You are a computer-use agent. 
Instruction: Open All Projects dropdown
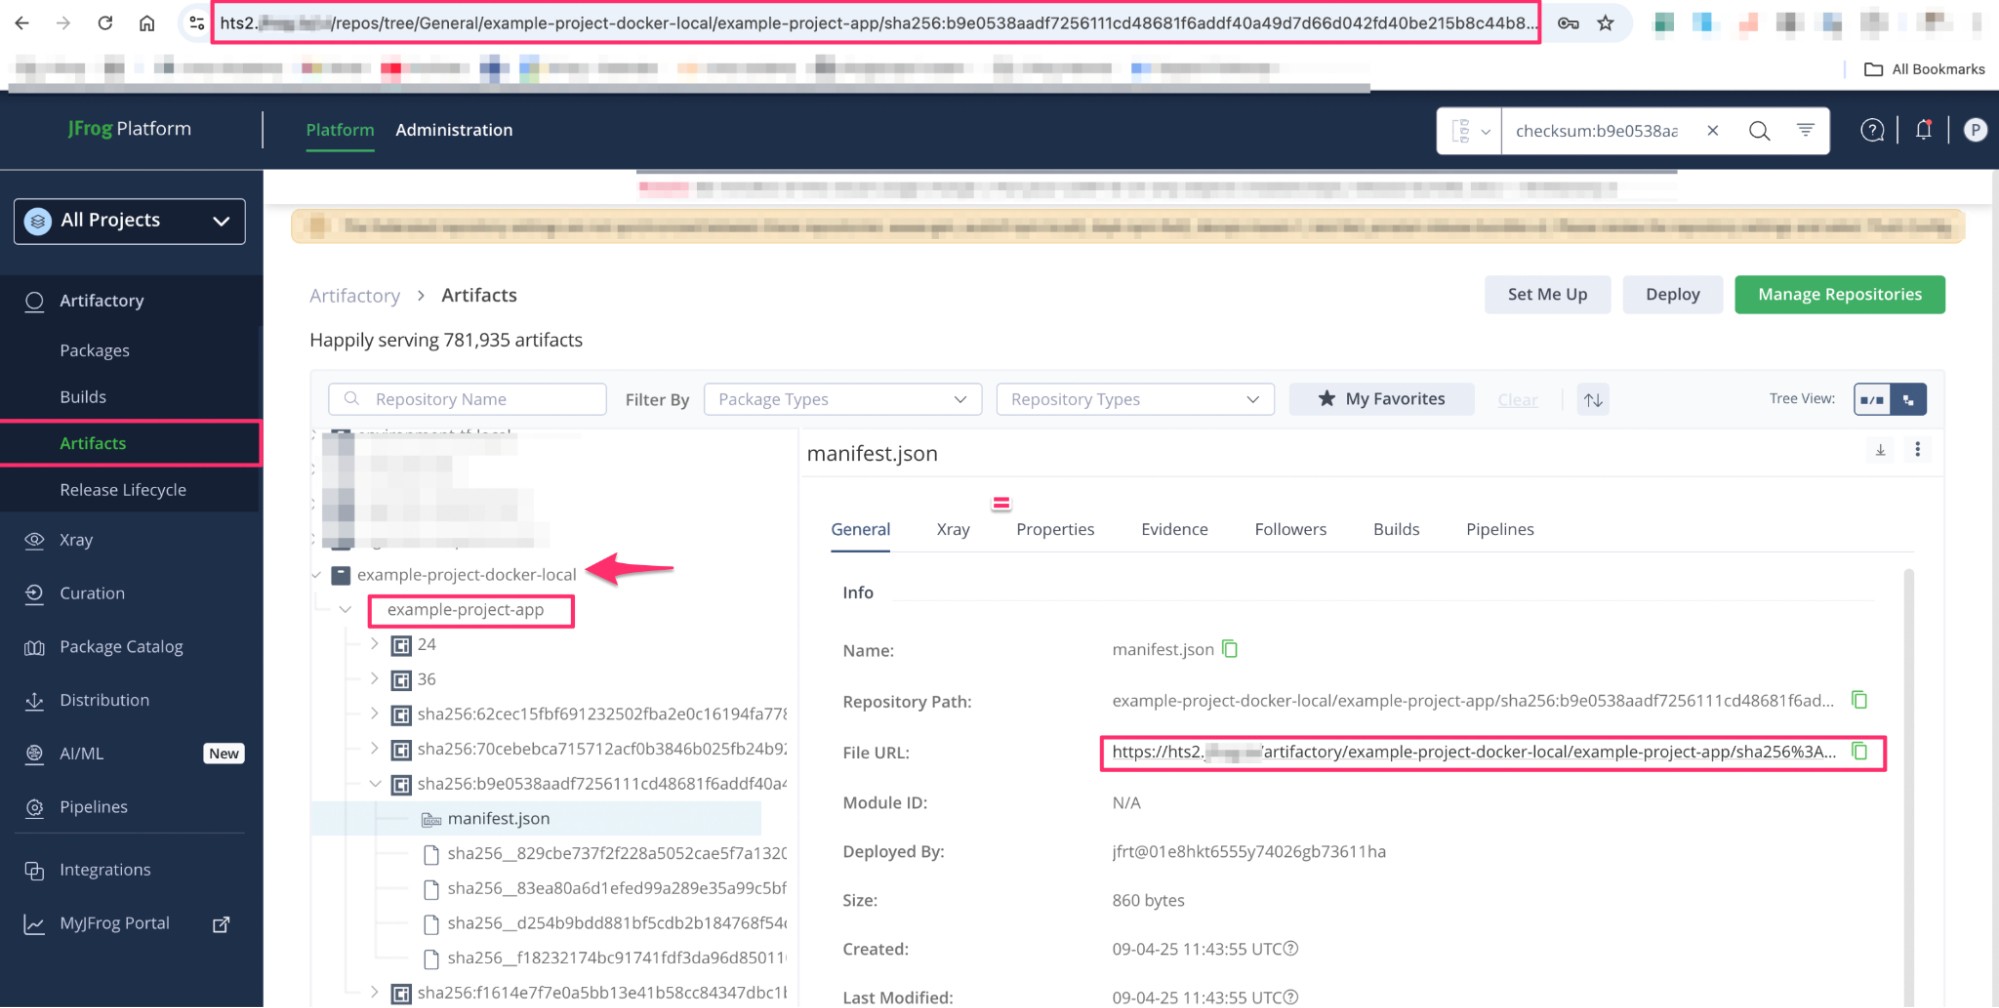[130, 221]
